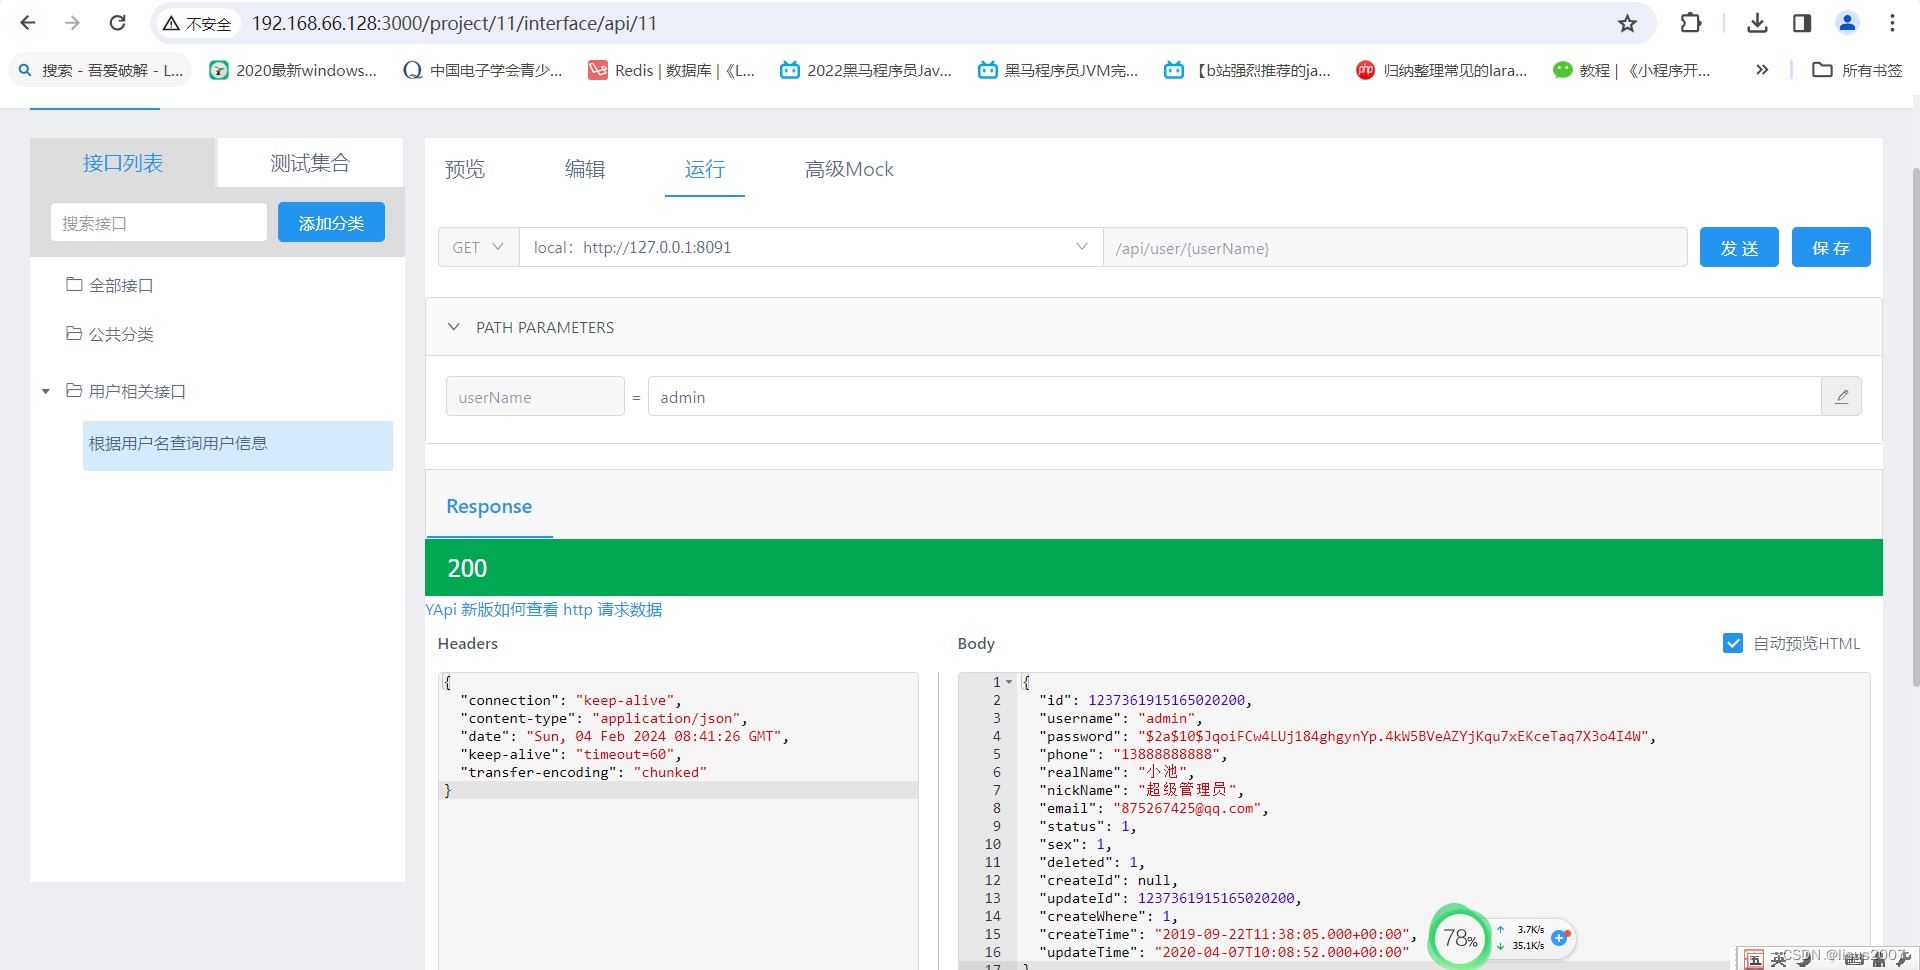1920x970 pixels.
Task: Collapse the 用户相关接口 tree arrow
Action: [46, 391]
